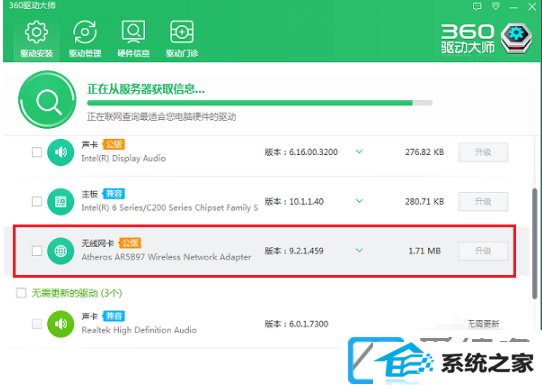Click the 280.71 KB size value

(424, 202)
